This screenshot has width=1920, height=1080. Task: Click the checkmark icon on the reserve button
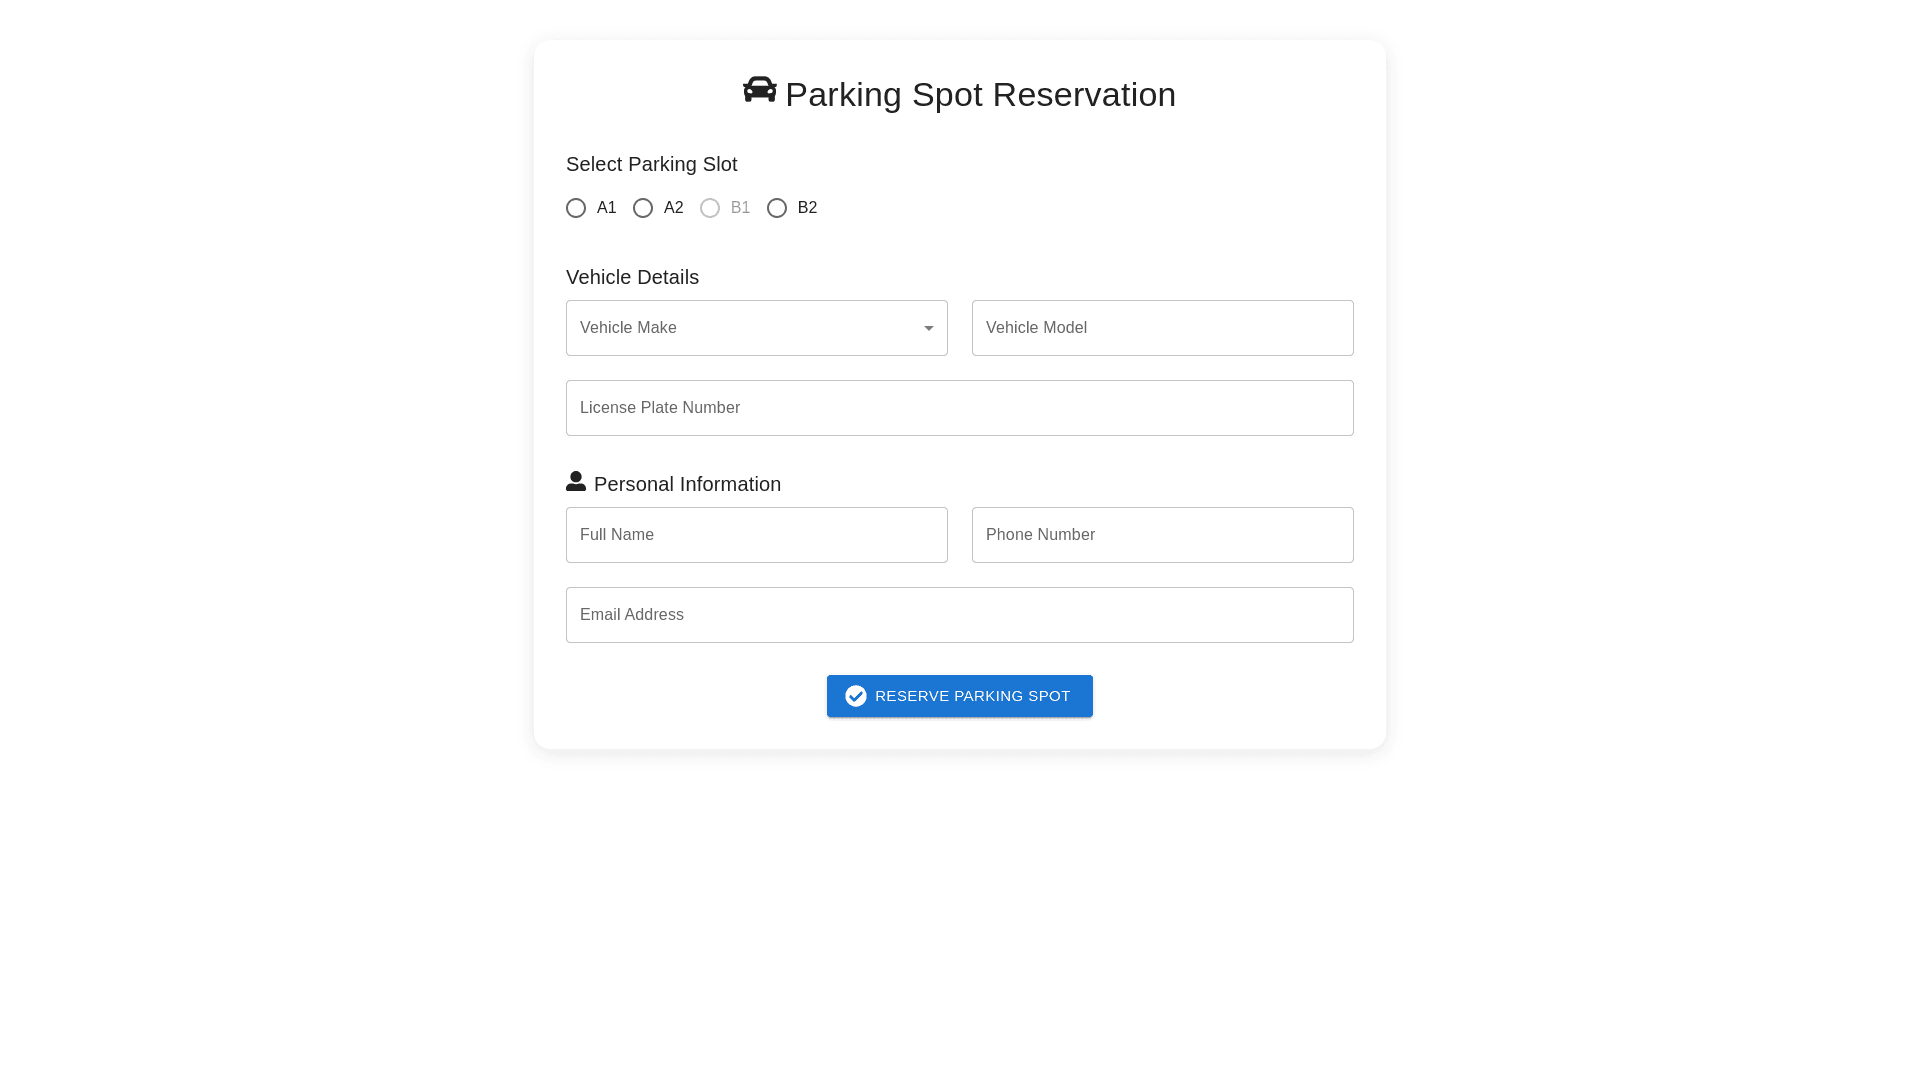856,696
